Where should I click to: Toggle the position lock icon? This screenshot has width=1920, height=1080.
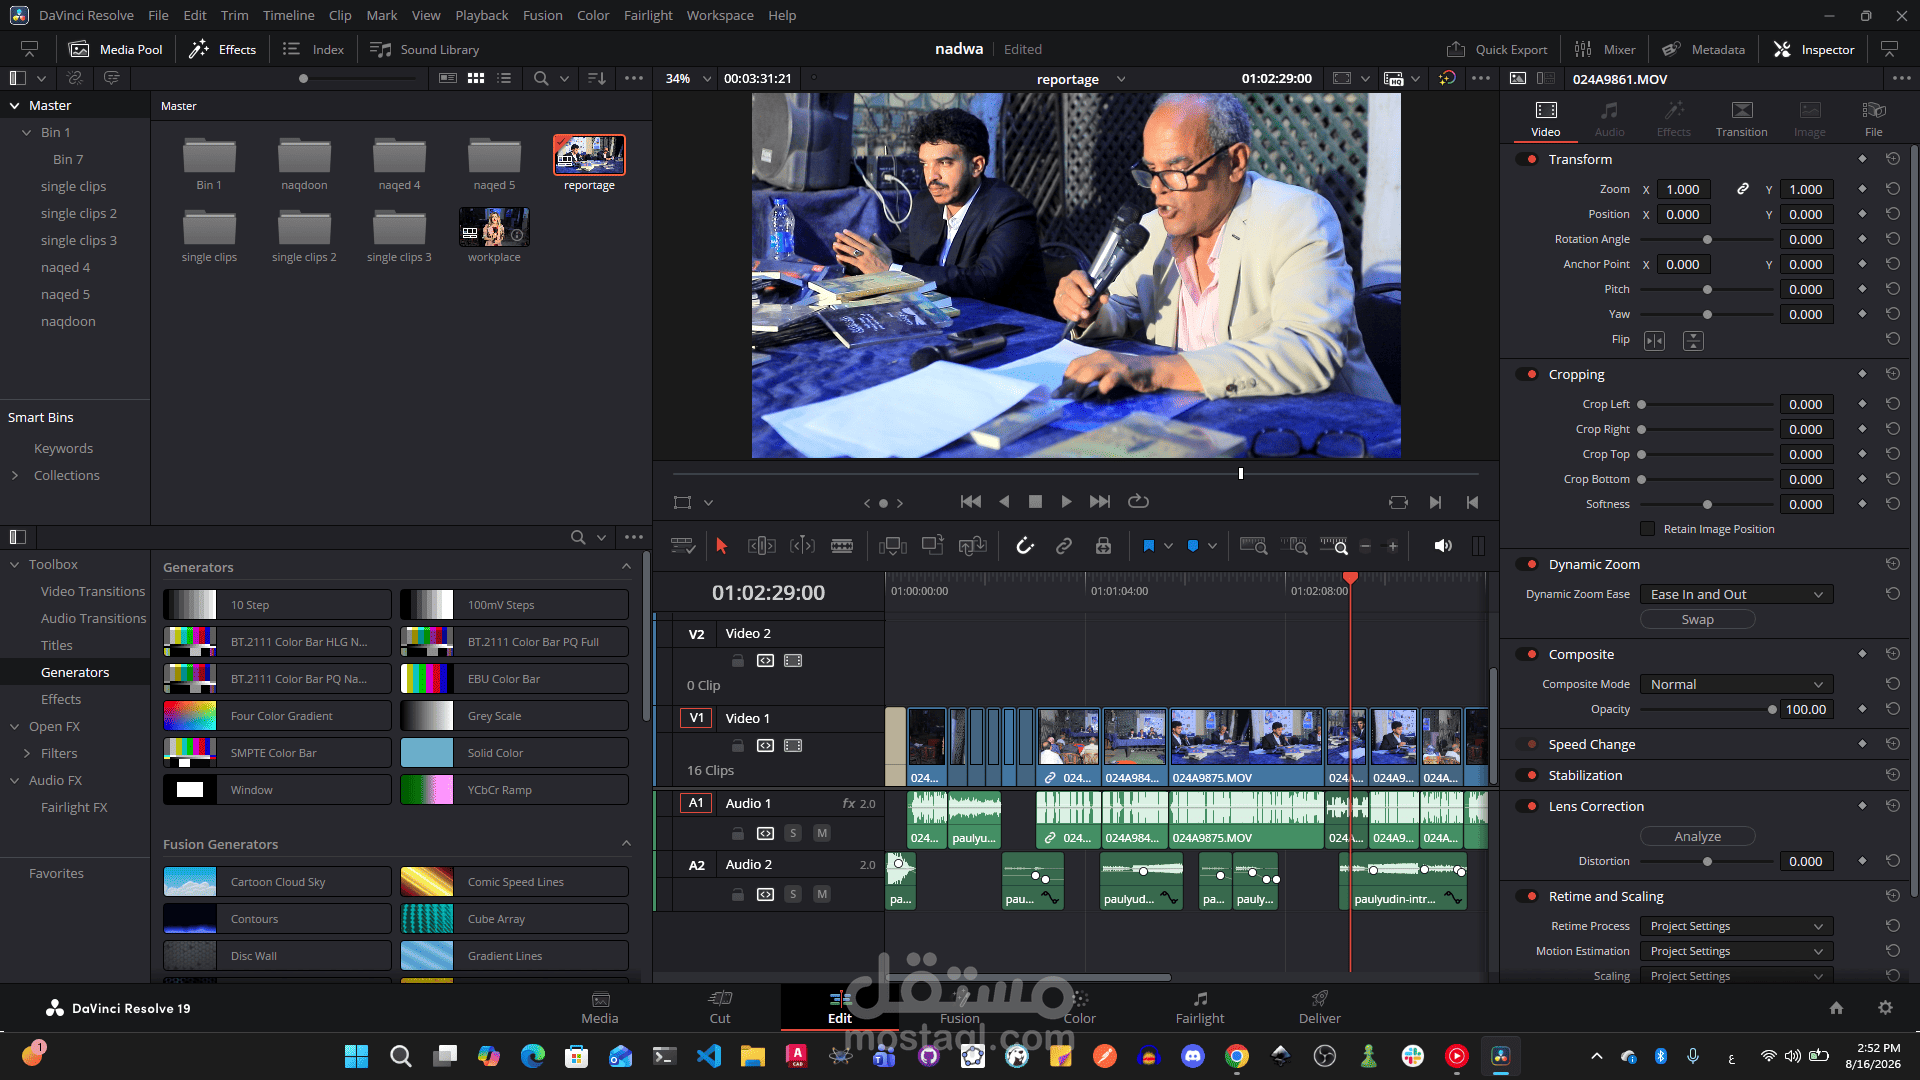pos(1103,546)
